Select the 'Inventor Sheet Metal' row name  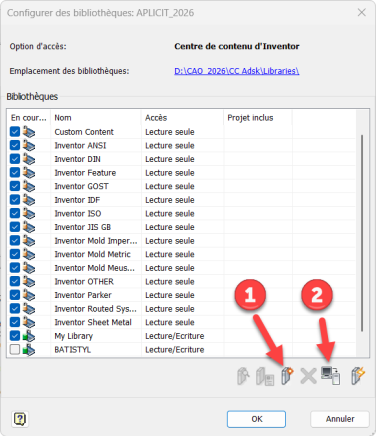tap(93, 322)
